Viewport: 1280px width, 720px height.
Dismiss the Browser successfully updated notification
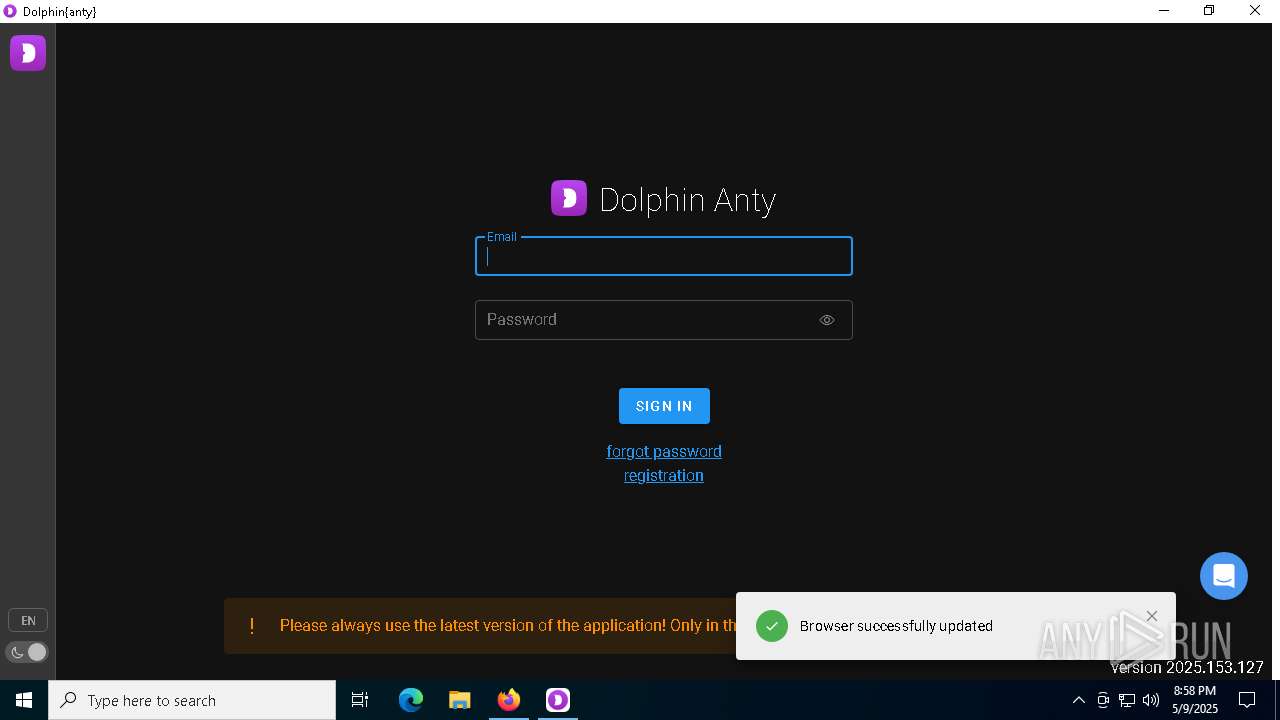click(1152, 616)
